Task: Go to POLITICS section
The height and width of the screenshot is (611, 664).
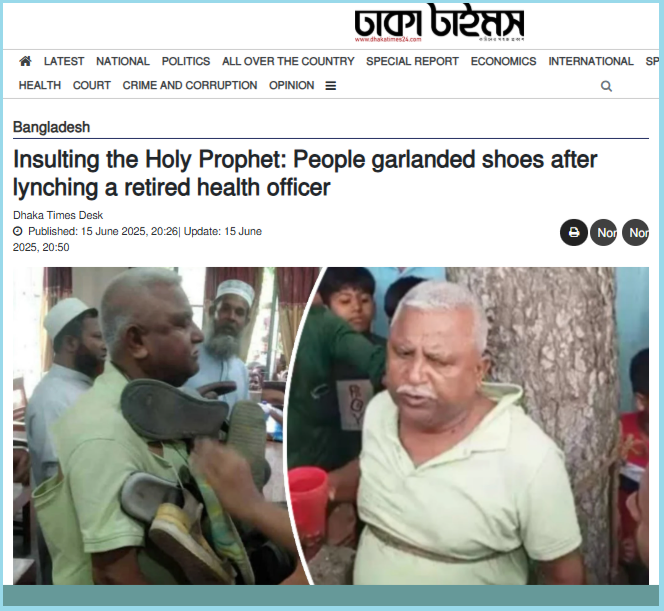Action: click(186, 61)
